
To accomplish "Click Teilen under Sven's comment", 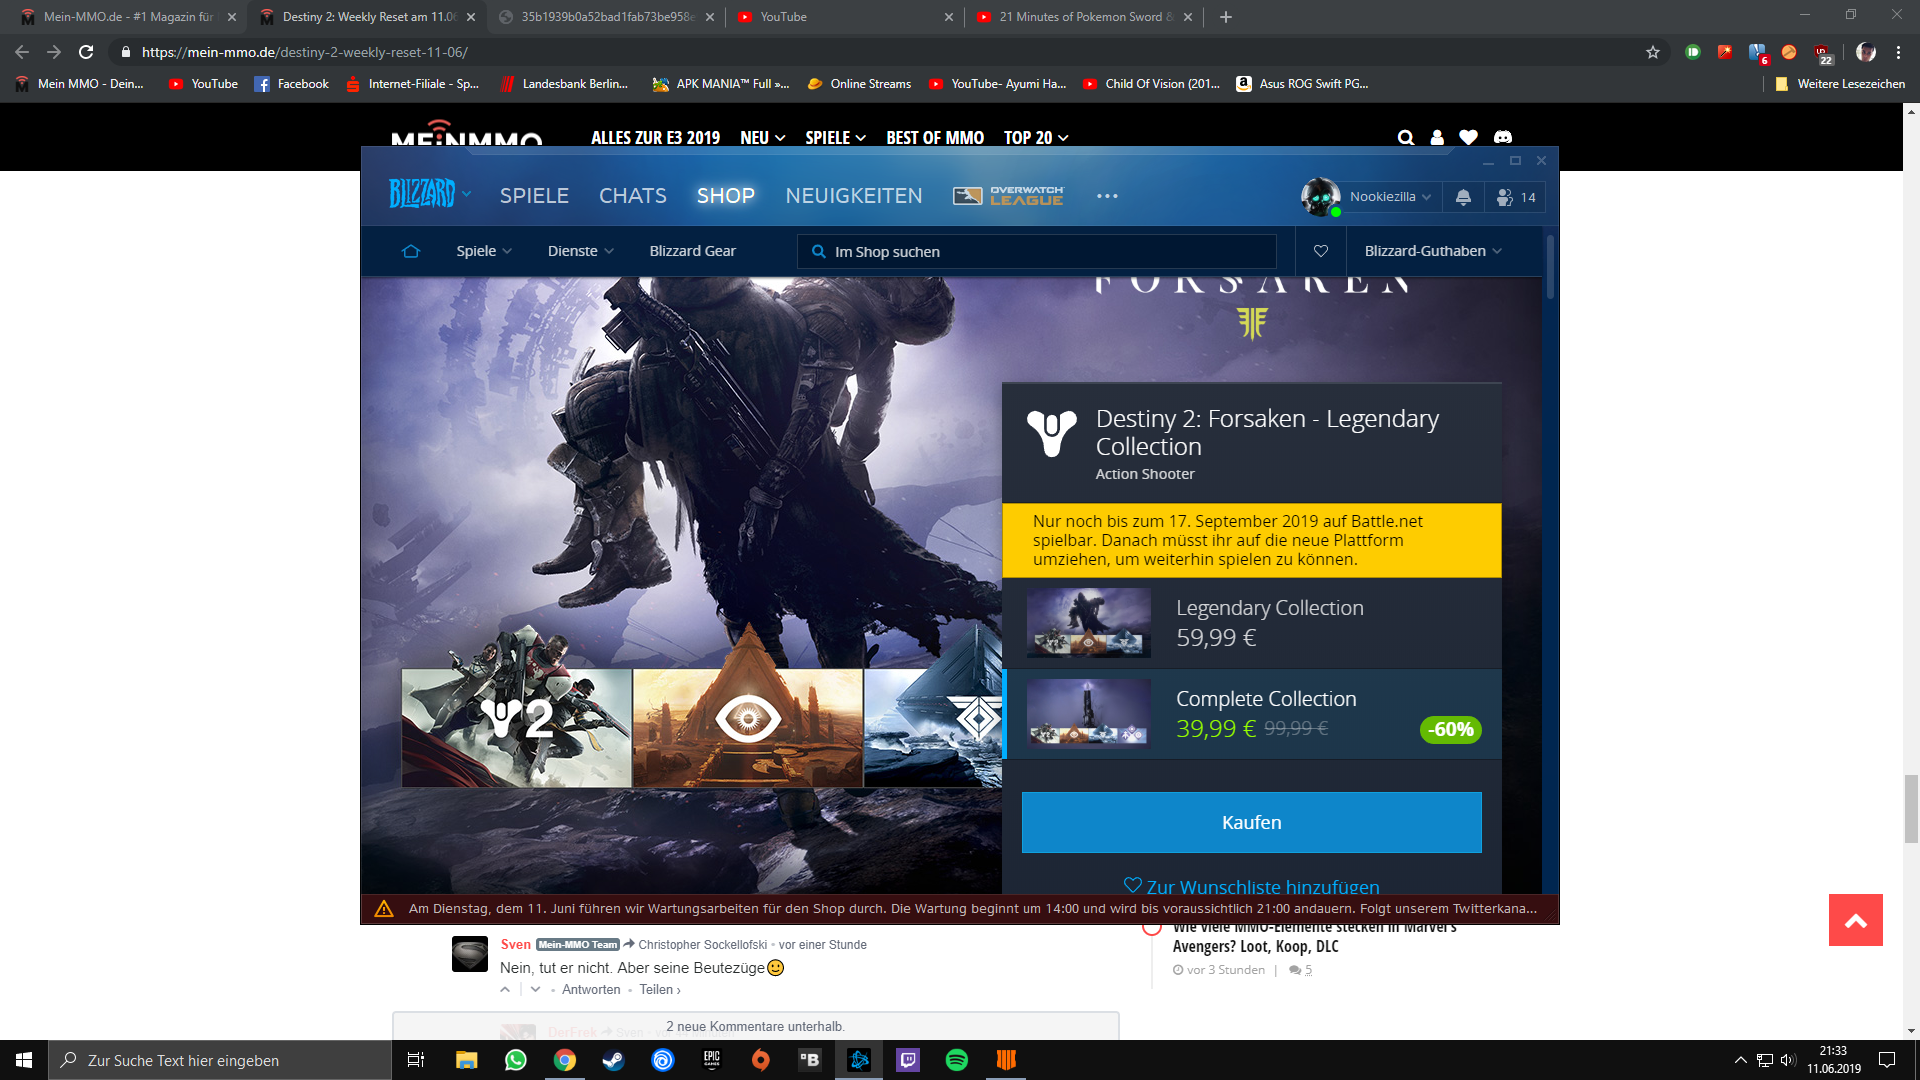I will pos(660,990).
